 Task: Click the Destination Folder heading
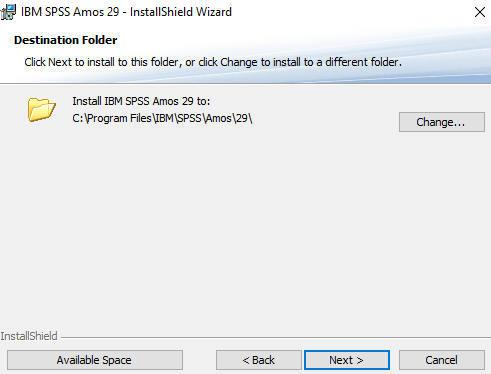pyautogui.click(x=66, y=40)
